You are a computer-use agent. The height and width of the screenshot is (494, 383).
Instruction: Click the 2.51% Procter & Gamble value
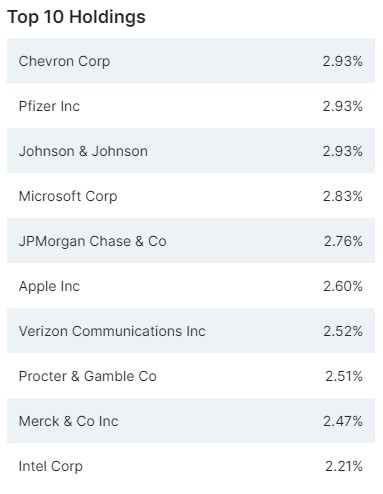point(344,376)
